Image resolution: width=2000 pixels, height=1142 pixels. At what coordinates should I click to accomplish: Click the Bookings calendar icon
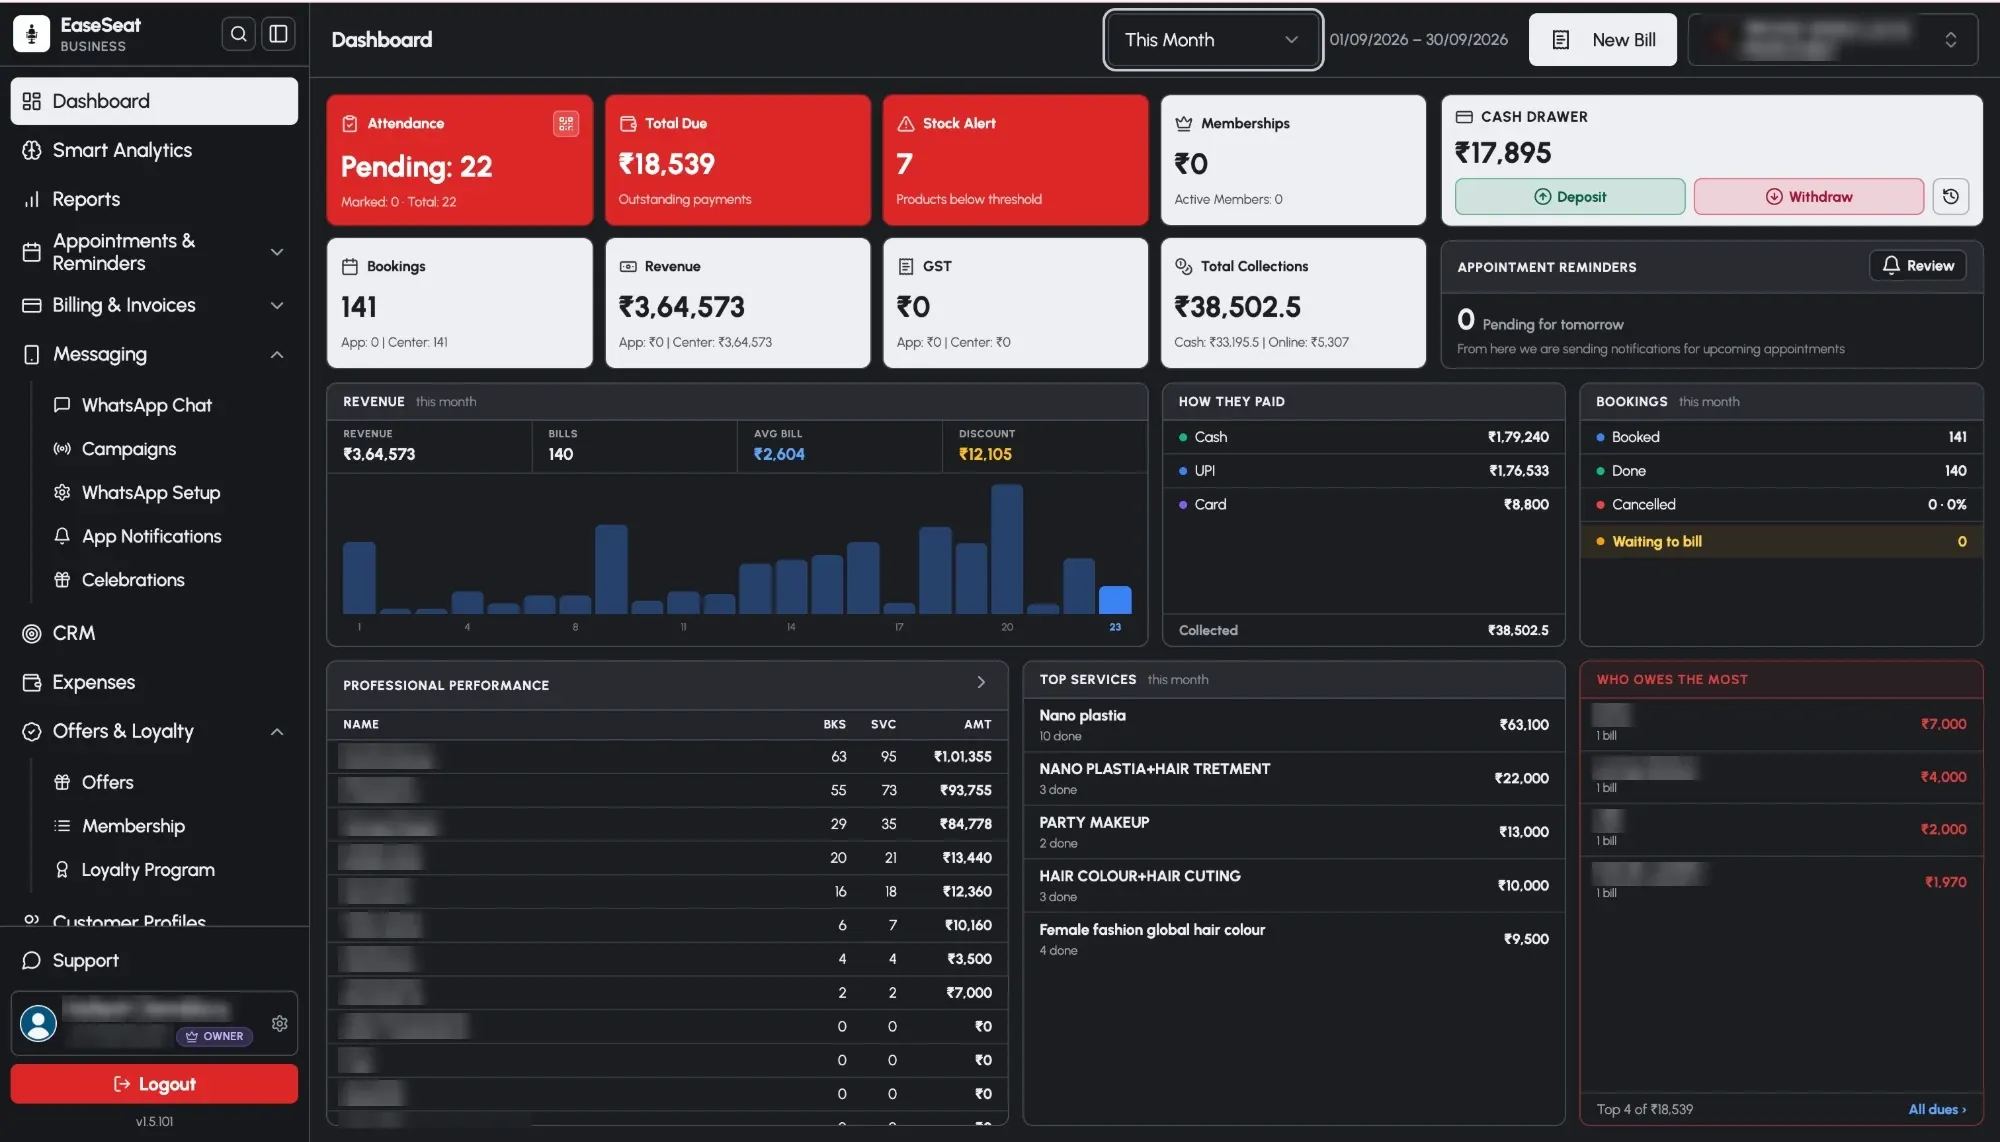click(x=350, y=266)
